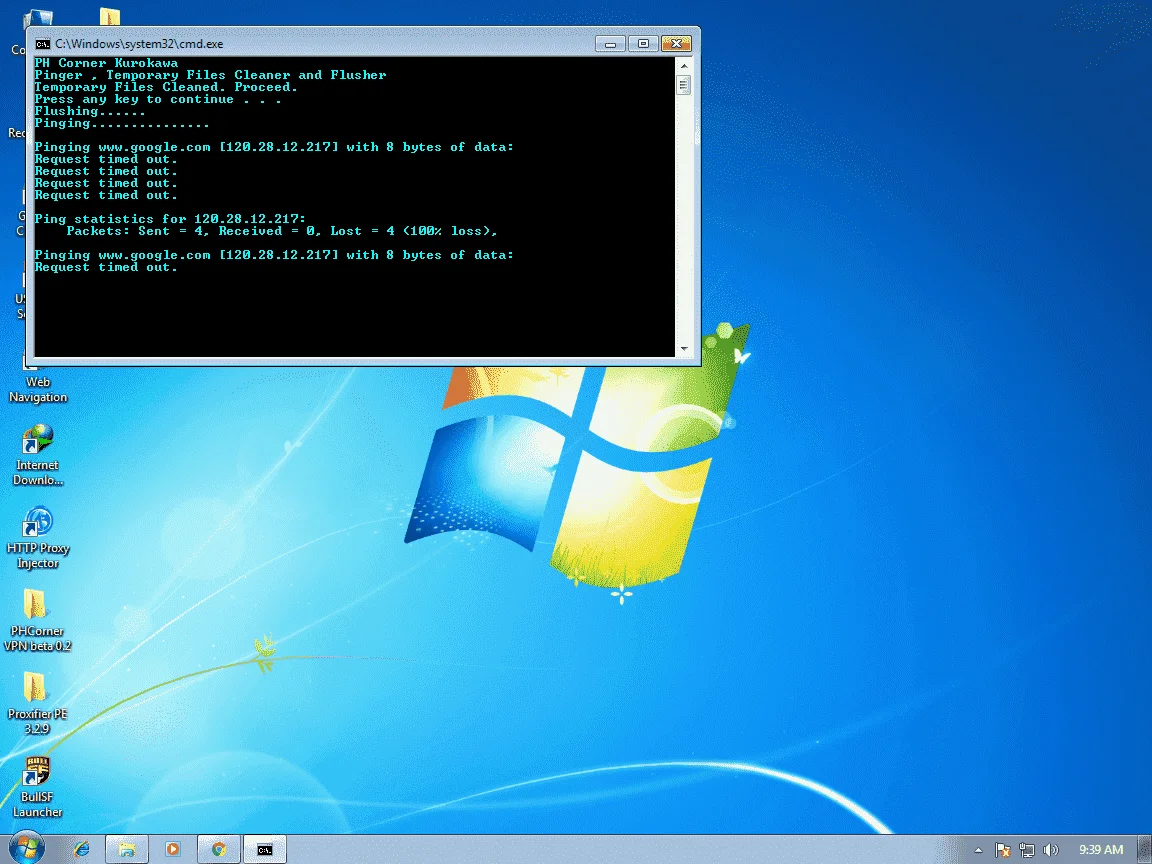The image size is (1152, 864).
Task: Close the cmd.exe window
Action: tap(677, 44)
